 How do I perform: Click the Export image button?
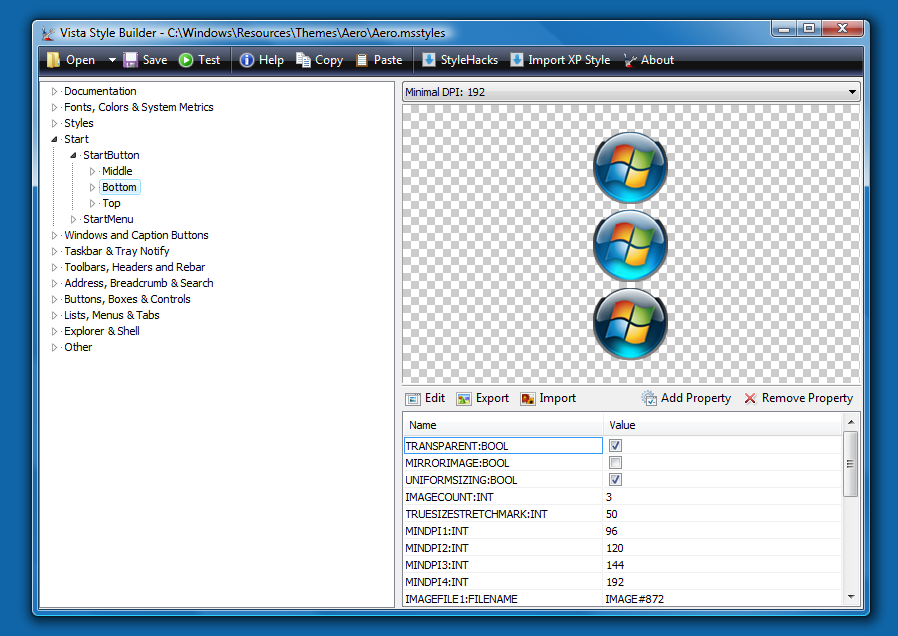483,398
